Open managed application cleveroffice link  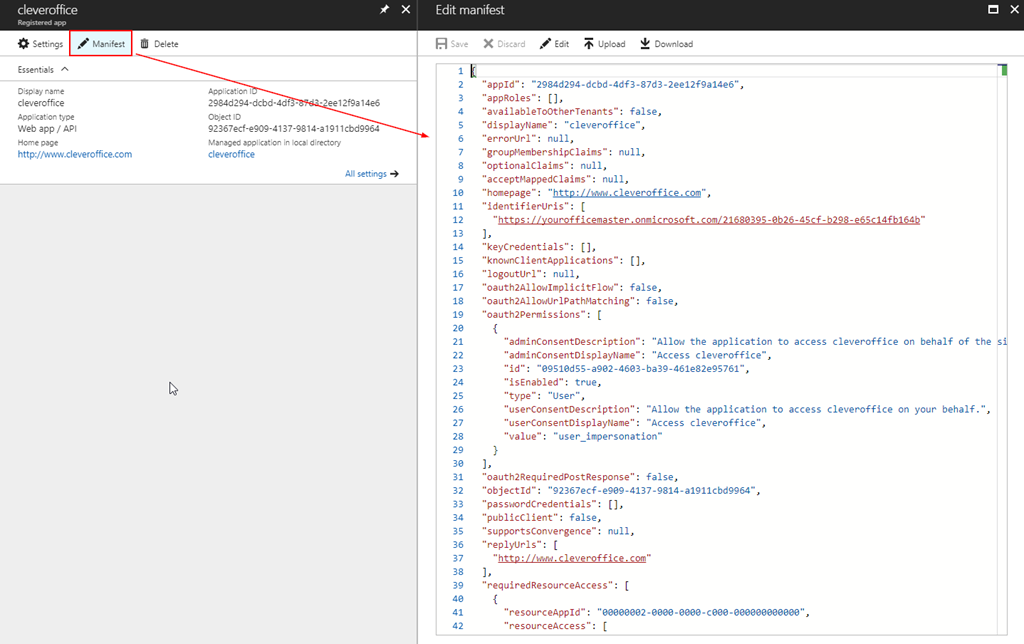pyautogui.click(x=231, y=154)
